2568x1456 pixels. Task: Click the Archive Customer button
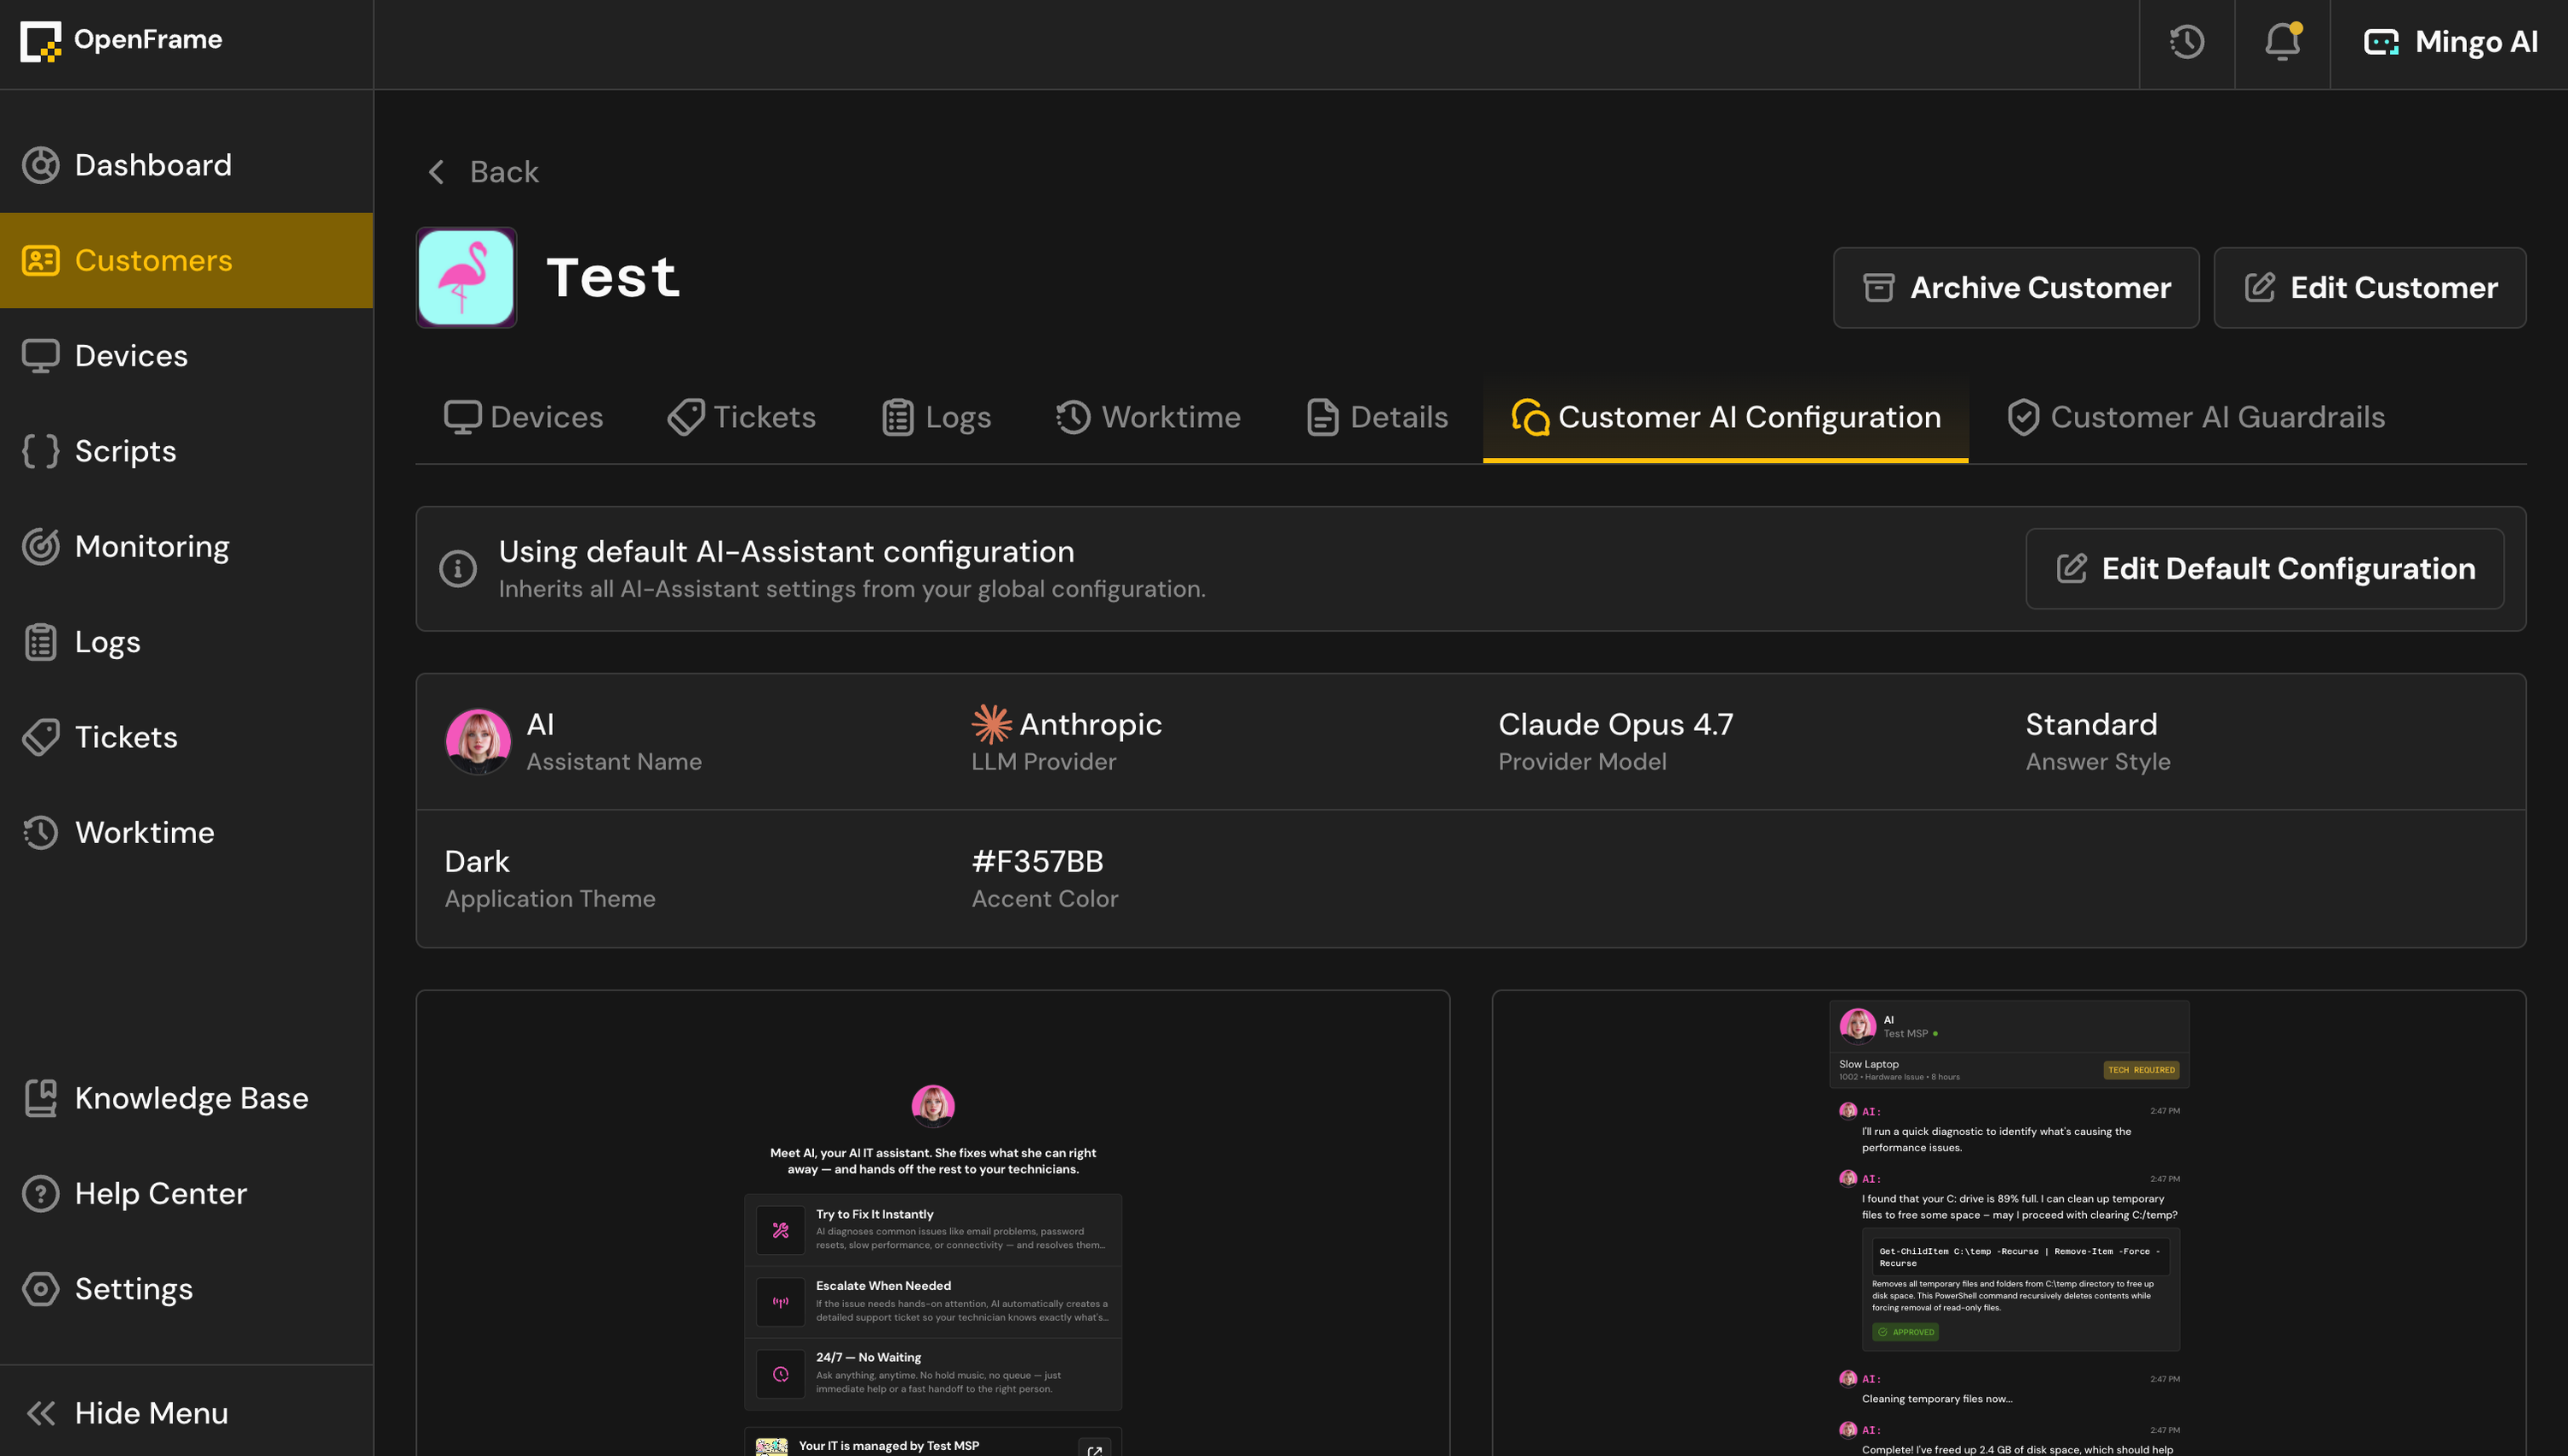tap(2015, 288)
